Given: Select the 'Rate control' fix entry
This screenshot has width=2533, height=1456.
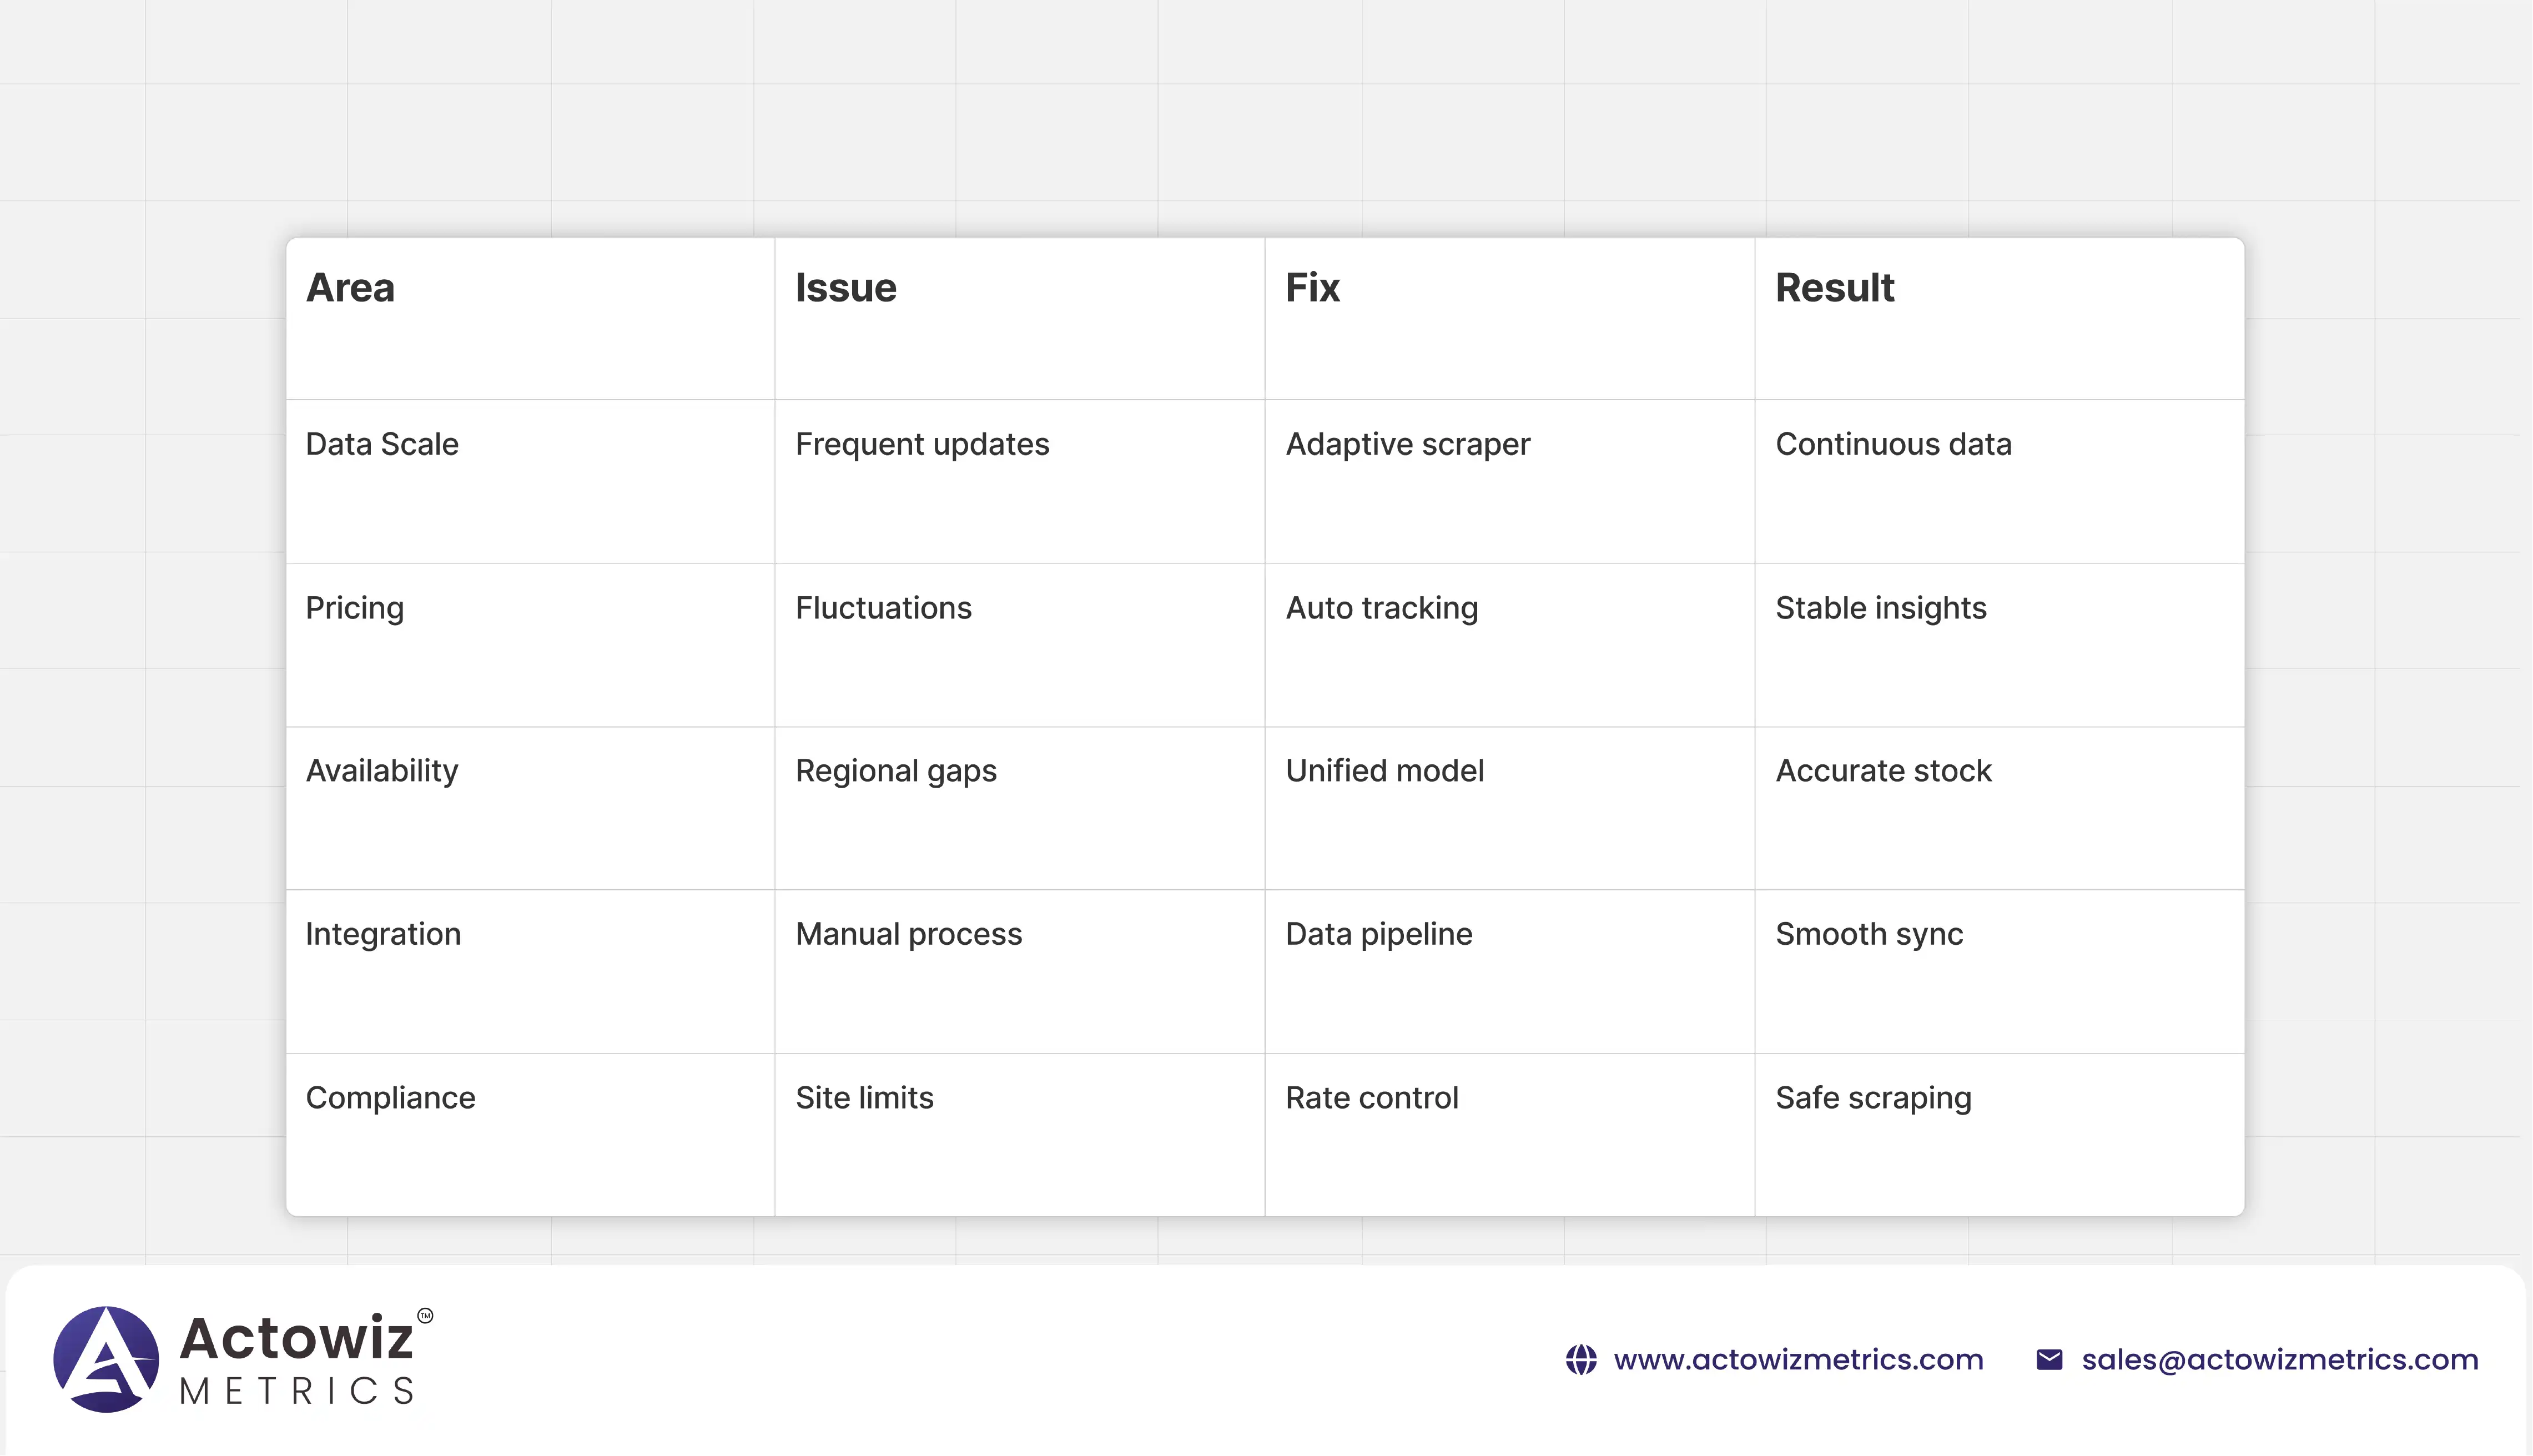Looking at the screenshot, I should [1372, 1098].
